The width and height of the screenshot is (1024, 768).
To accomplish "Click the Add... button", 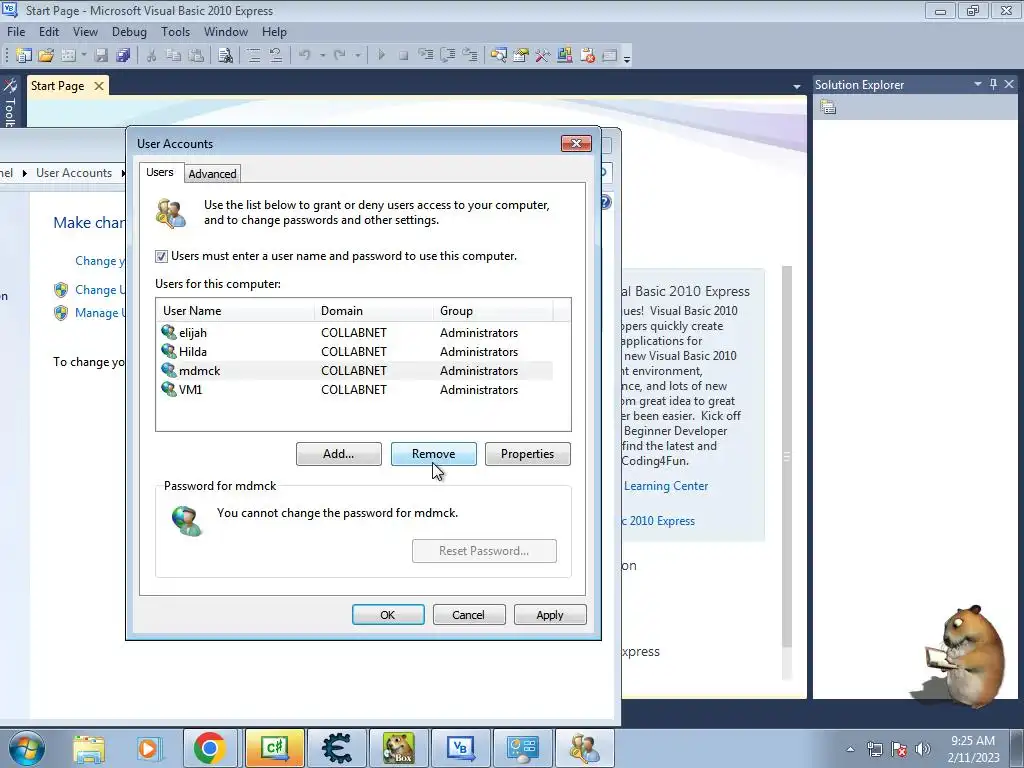I will pyautogui.click(x=338, y=454).
